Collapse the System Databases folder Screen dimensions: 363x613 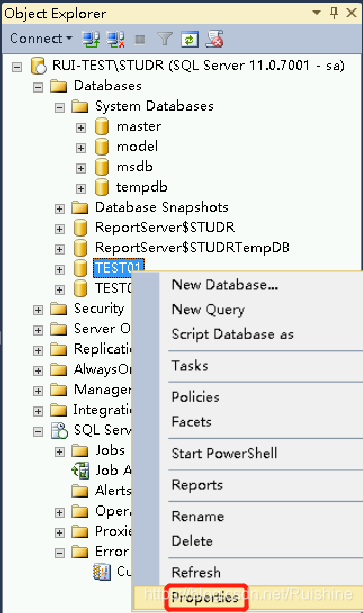pos(60,108)
